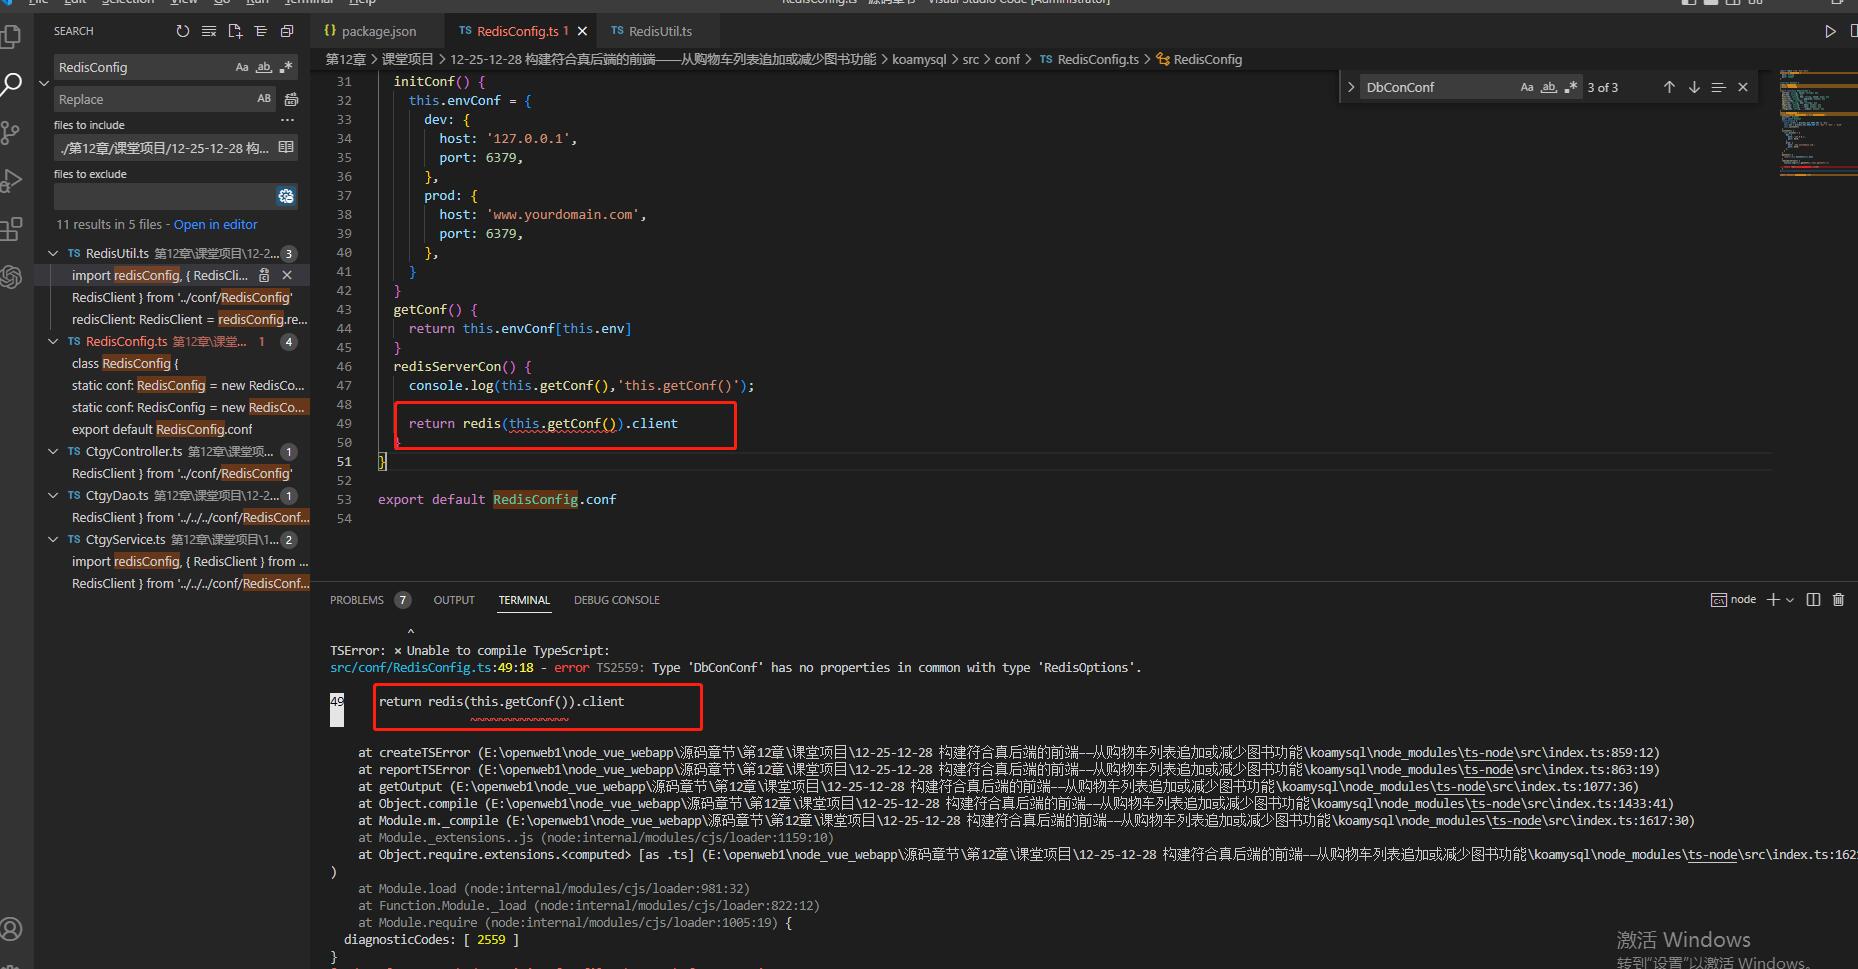Toggle exclude settings and ignore files

(x=286, y=196)
